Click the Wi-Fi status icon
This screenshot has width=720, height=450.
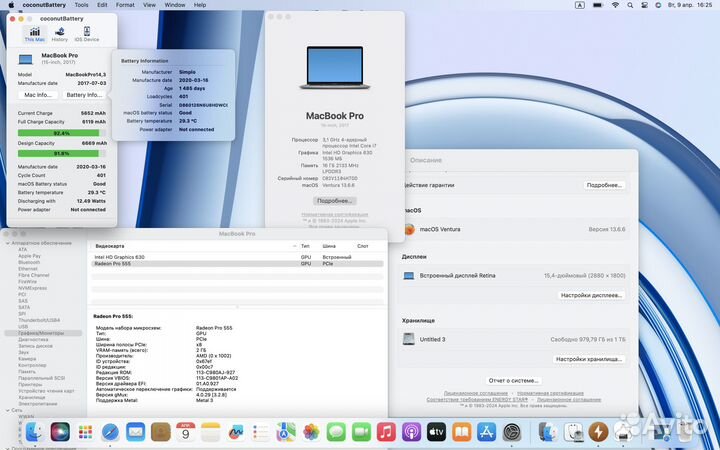(x=615, y=5)
